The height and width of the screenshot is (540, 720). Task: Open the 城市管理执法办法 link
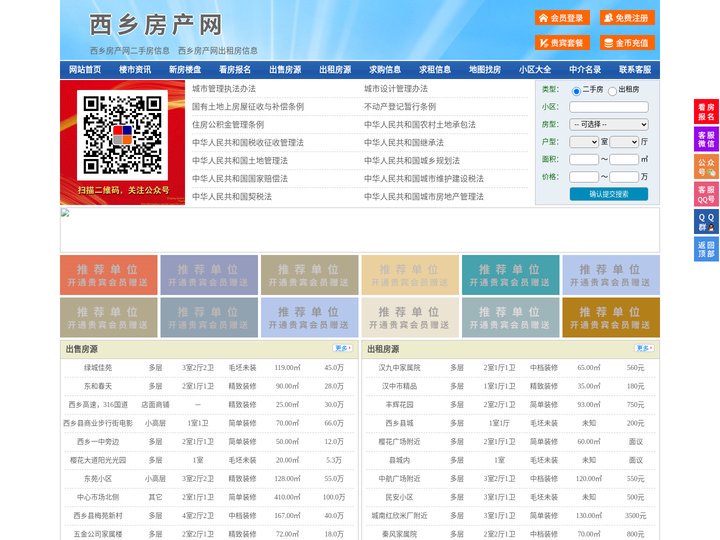coord(224,89)
